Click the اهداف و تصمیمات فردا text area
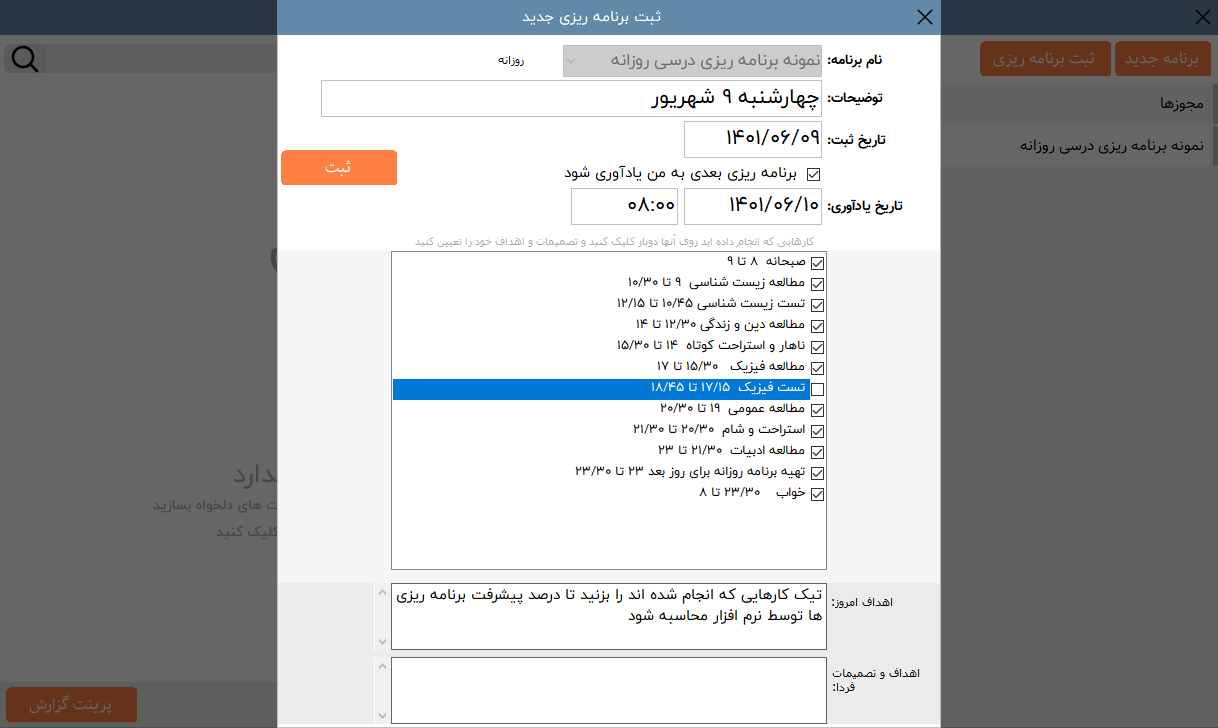 (x=608, y=690)
